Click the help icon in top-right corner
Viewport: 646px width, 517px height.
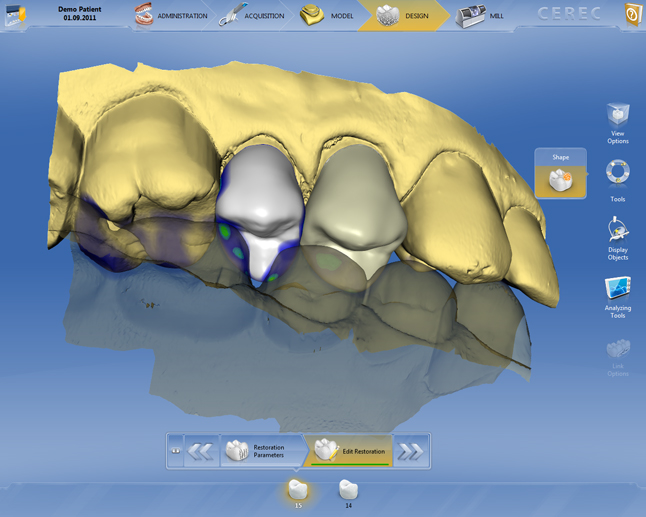[632, 15]
